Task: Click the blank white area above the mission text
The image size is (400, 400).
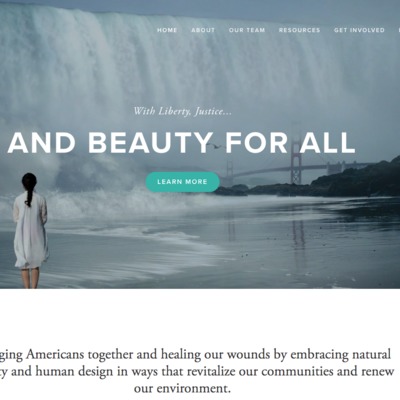Action: point(200,317)
